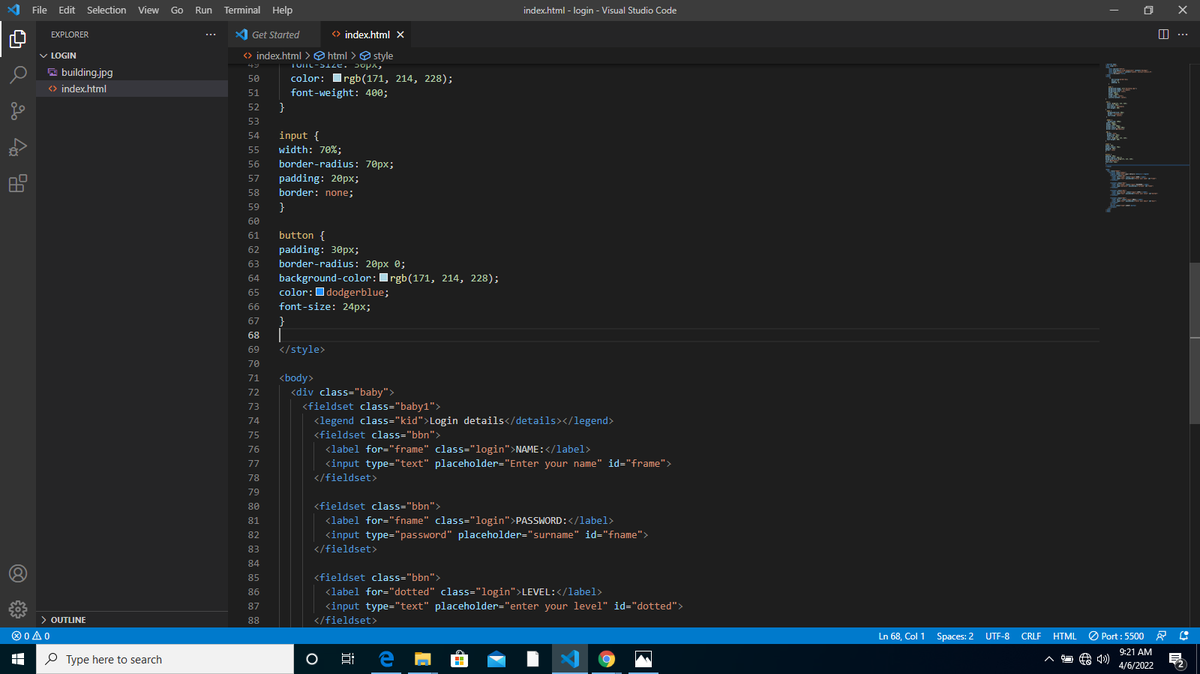This screenshot has height=674, width=1200.
Task: Click background-color swatch on line 64
Action: click(x=384, y=278)
